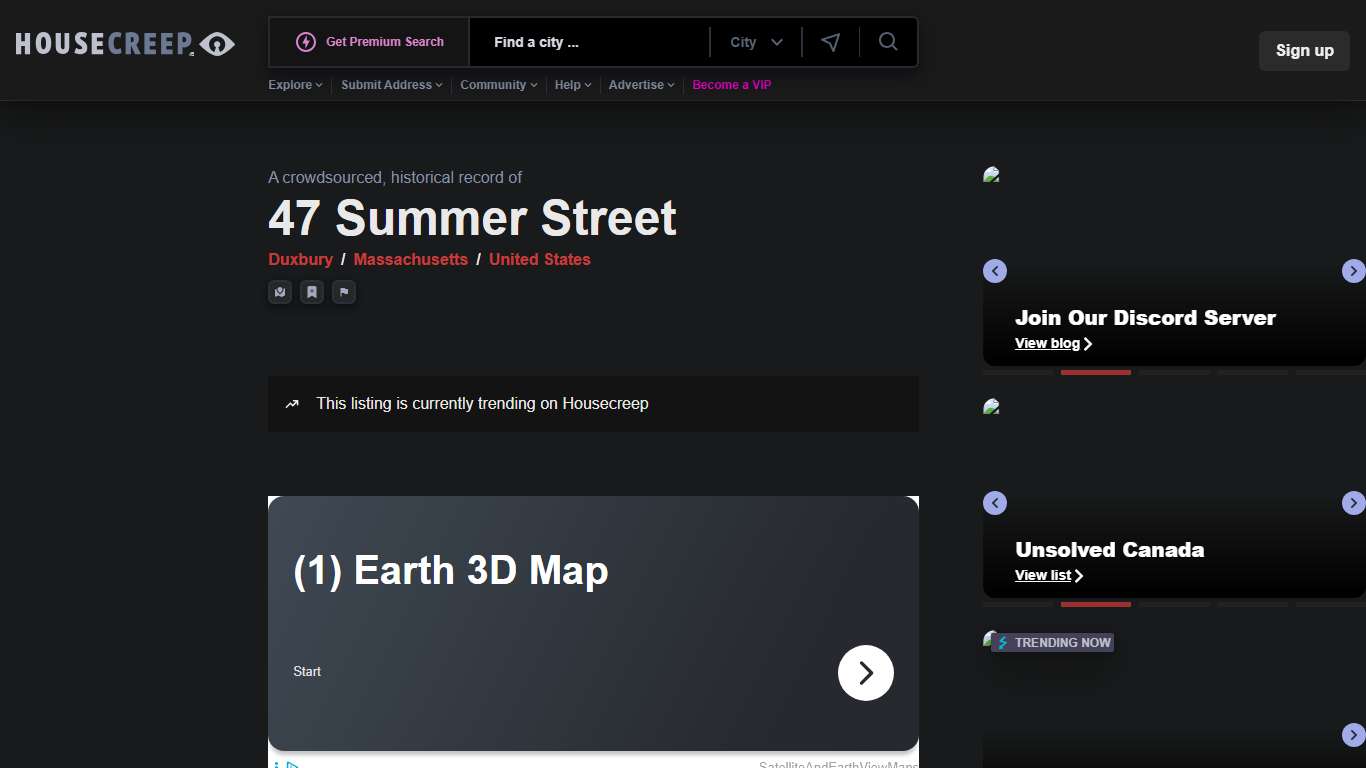Click the Housecreep eye logo
The width and height of the screenshot is (1366, 768).
coord(217,44)
